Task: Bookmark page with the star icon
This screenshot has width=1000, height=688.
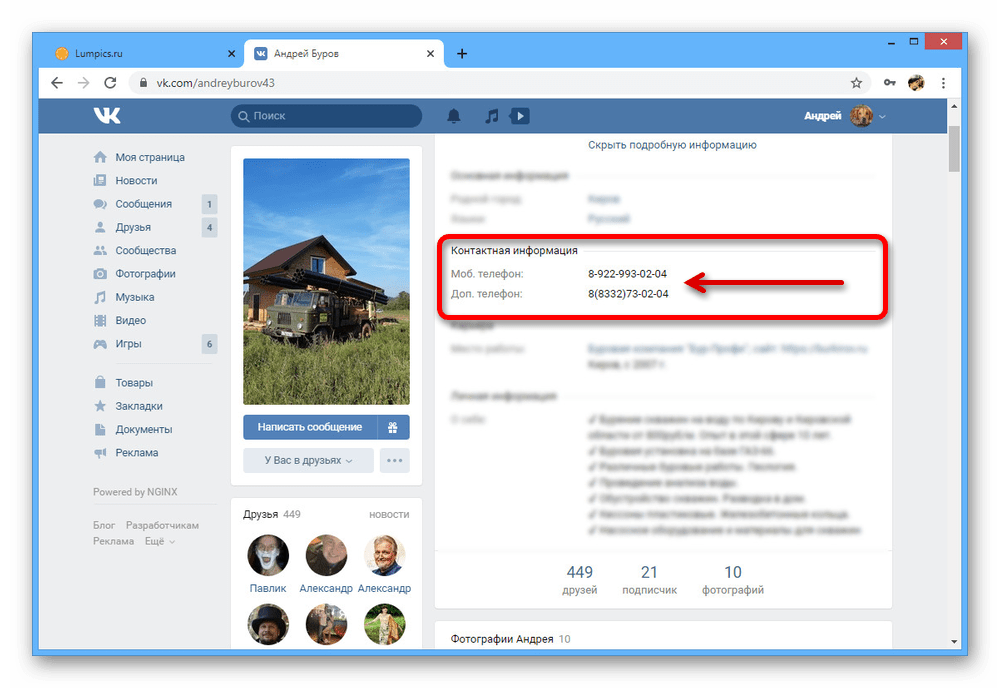Action: (857, 83)
